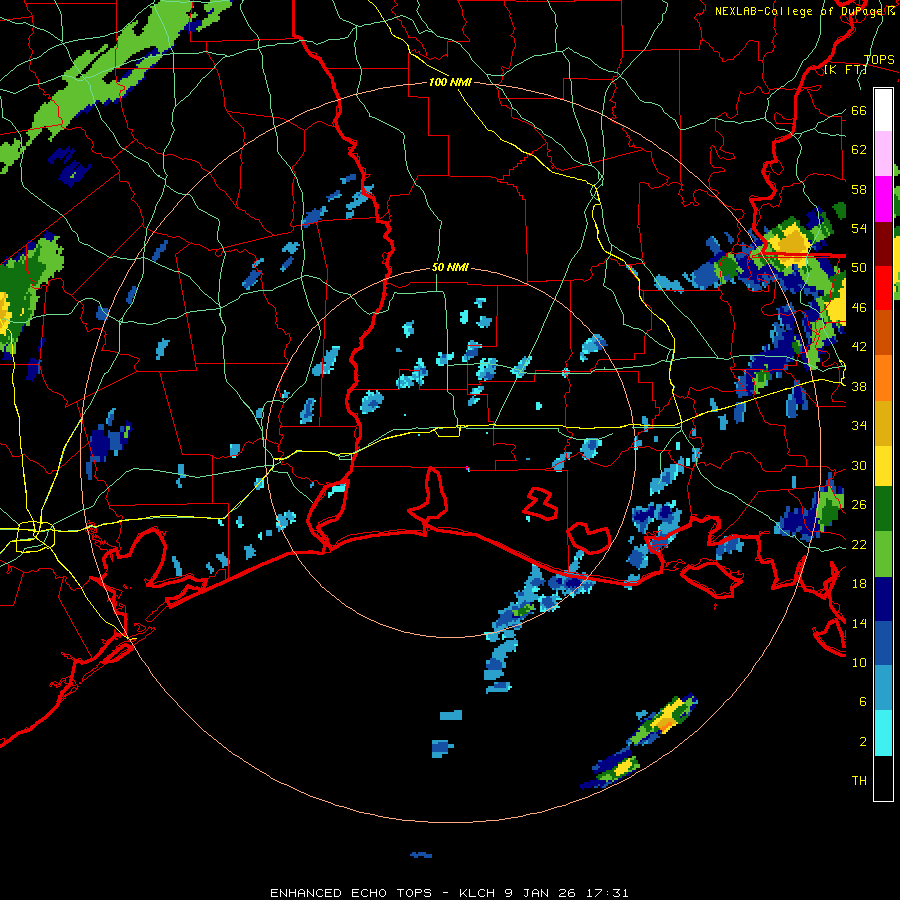
Task: Click the legend value label 30
Action: 859,465
